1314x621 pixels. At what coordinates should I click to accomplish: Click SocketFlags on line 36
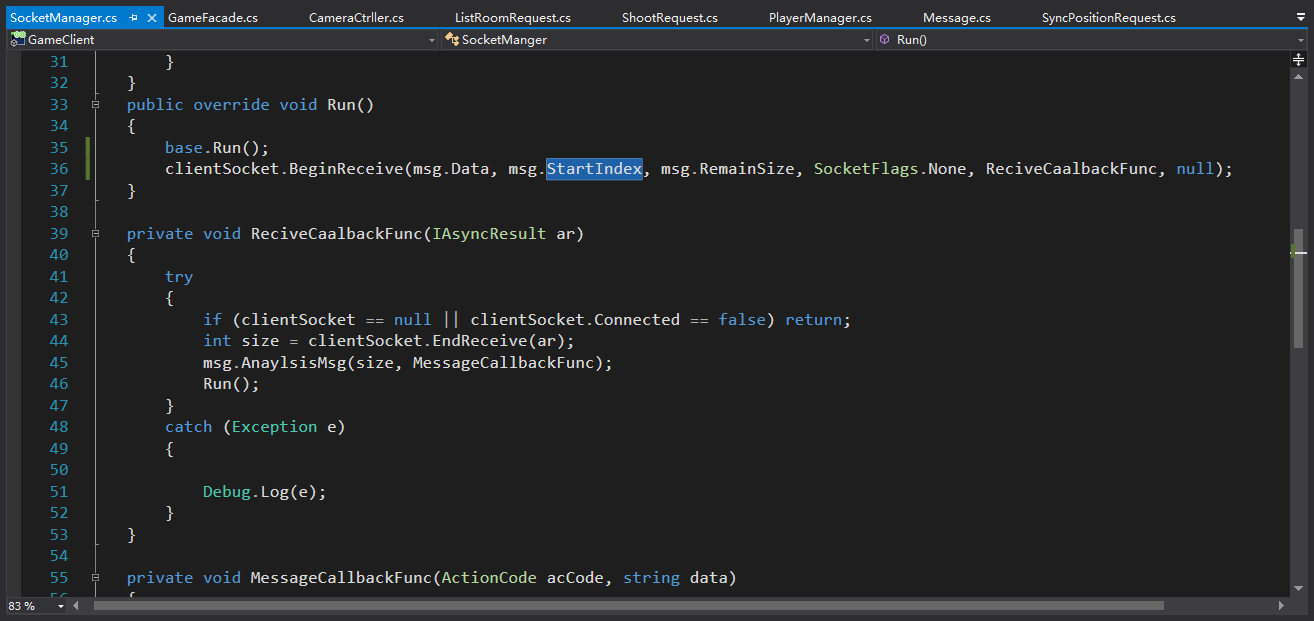pos(866,169)
